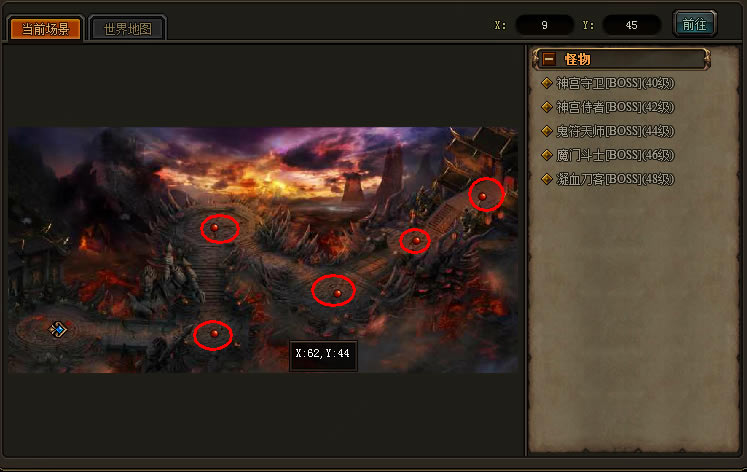The width and height of the screenshot is (747, 472).
Task: Click red boss marker near the pagoda stairs
Action: click(482, 196)
